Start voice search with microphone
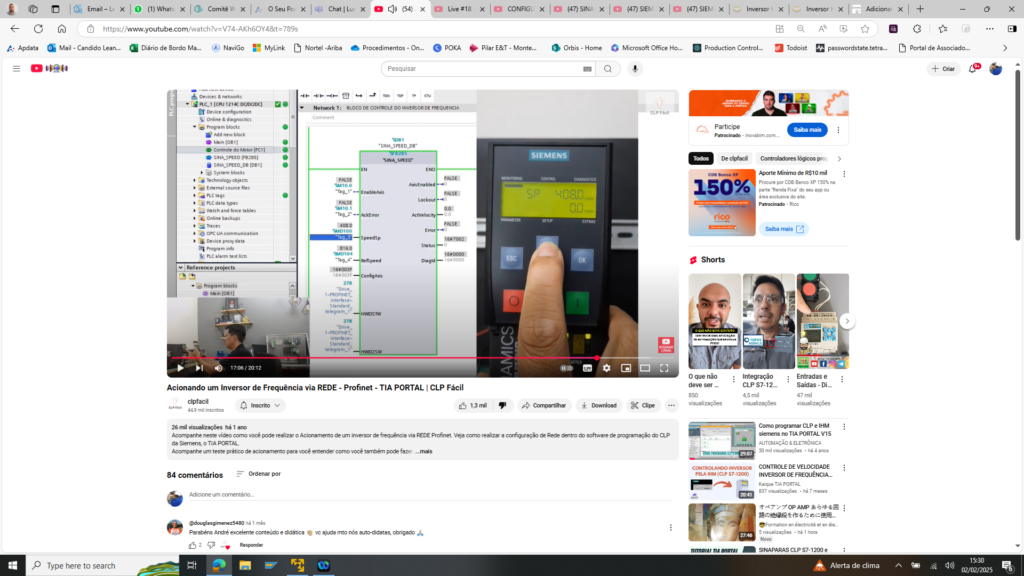This screenshot has width=1024, height=576. click(635, 69)
